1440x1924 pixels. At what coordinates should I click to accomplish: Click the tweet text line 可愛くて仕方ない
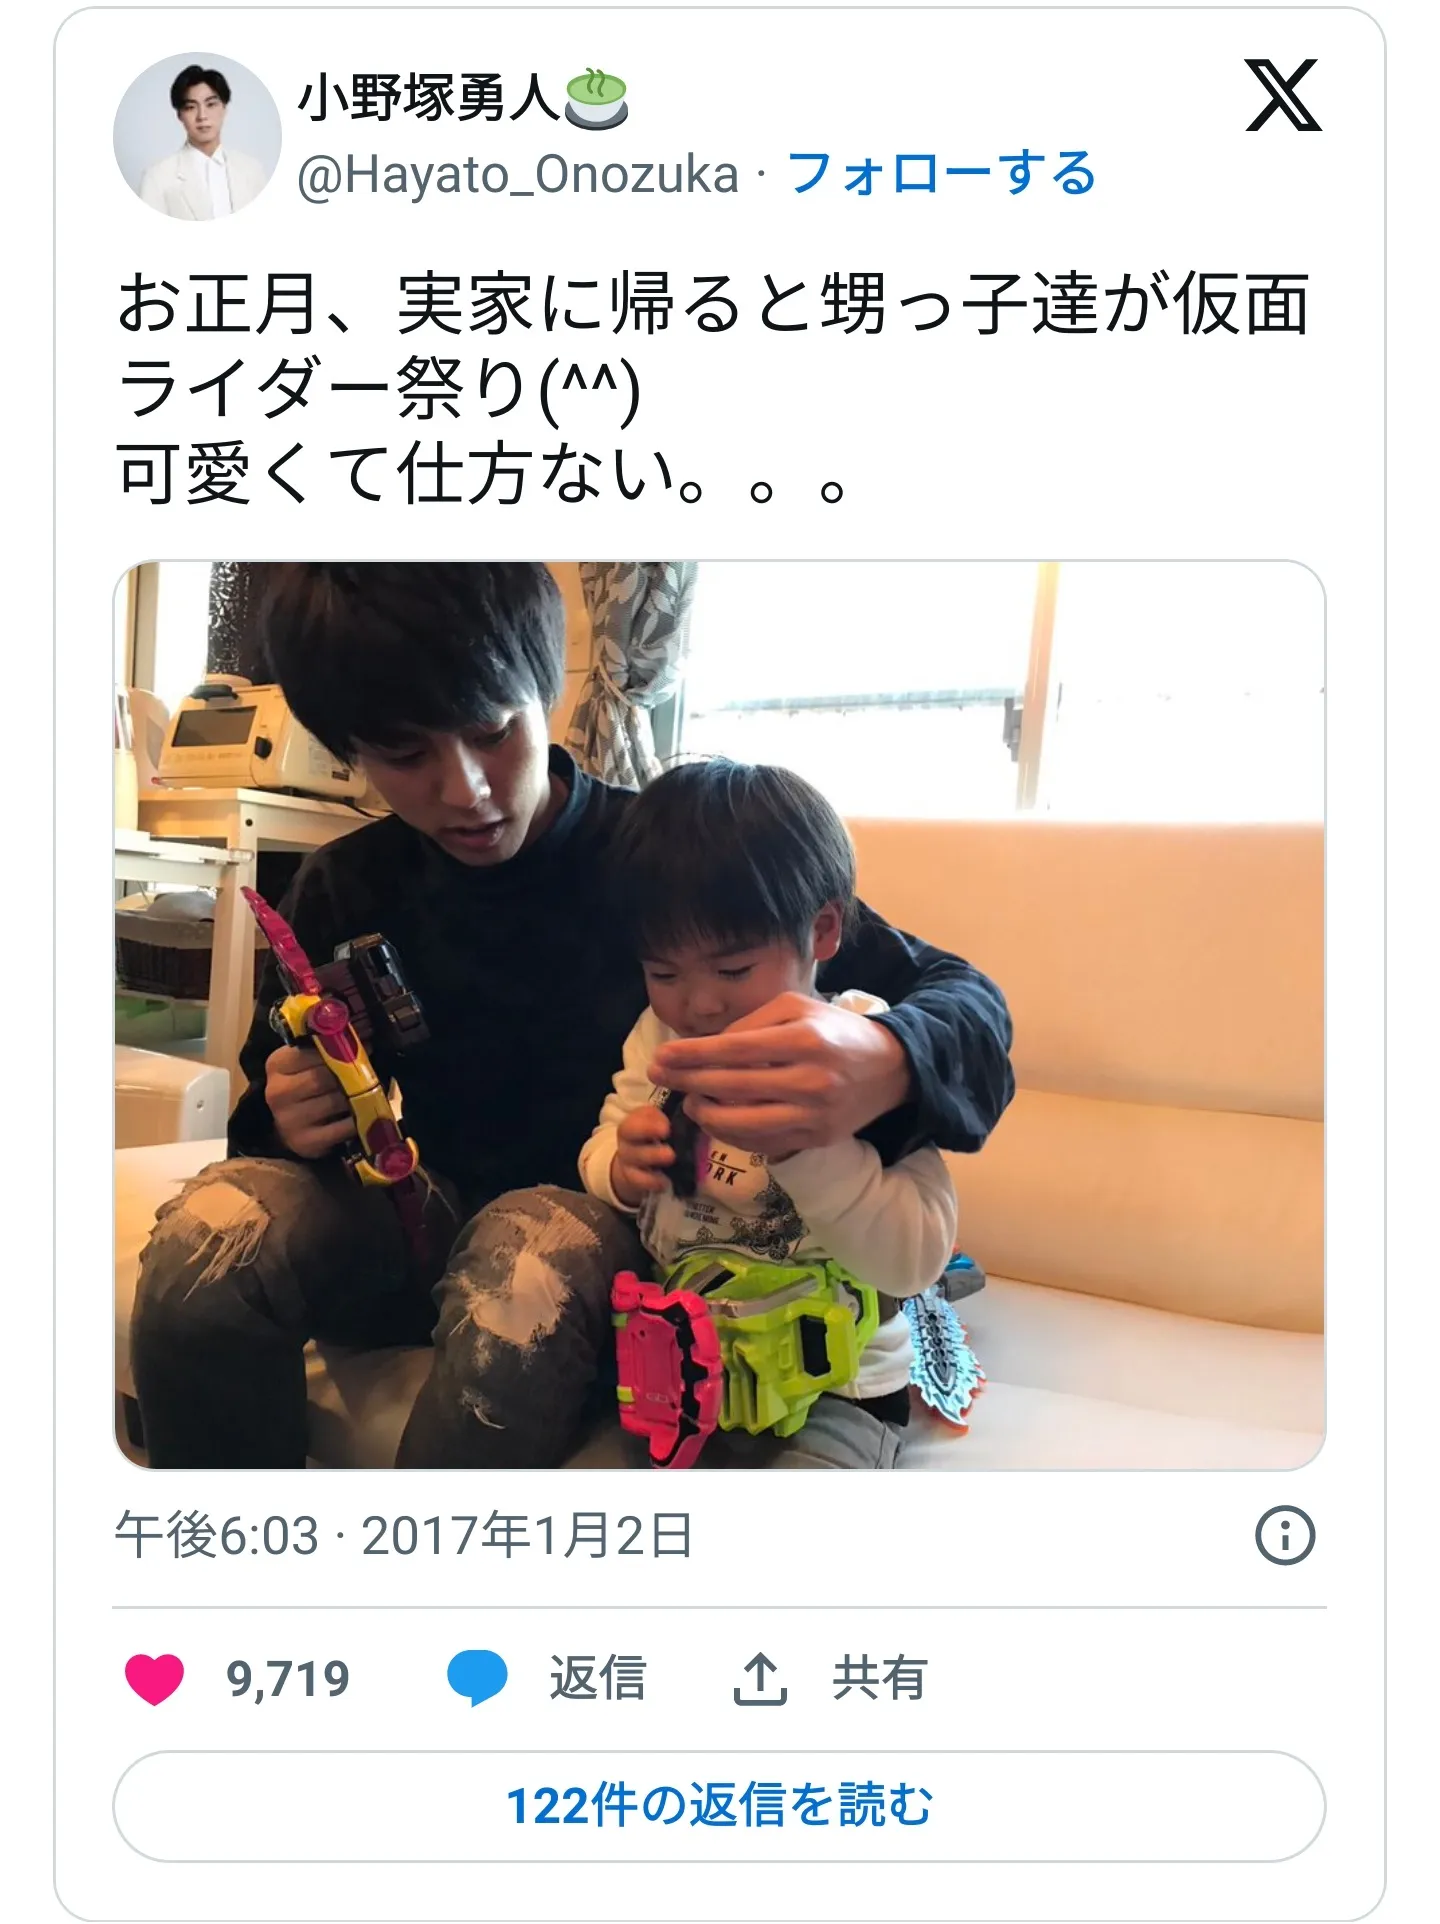click(481, 474)
